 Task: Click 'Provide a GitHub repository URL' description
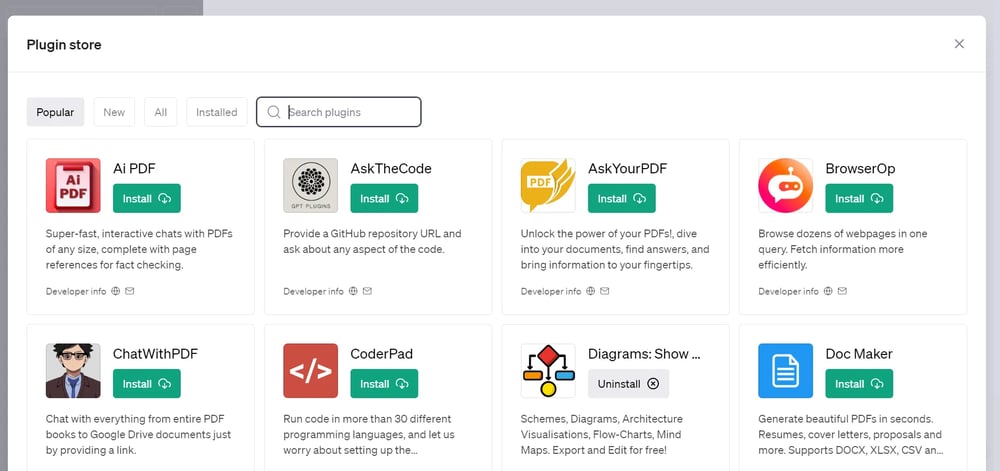pos(372,242)
